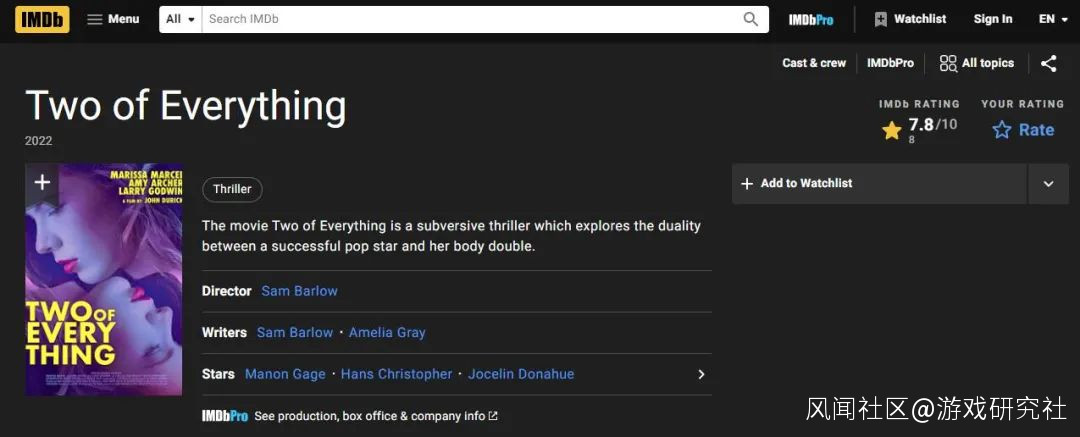The width and height of the screenshot is (1080, 437).
Task: Open Hans Christopher's page
Action: (397, 374)
